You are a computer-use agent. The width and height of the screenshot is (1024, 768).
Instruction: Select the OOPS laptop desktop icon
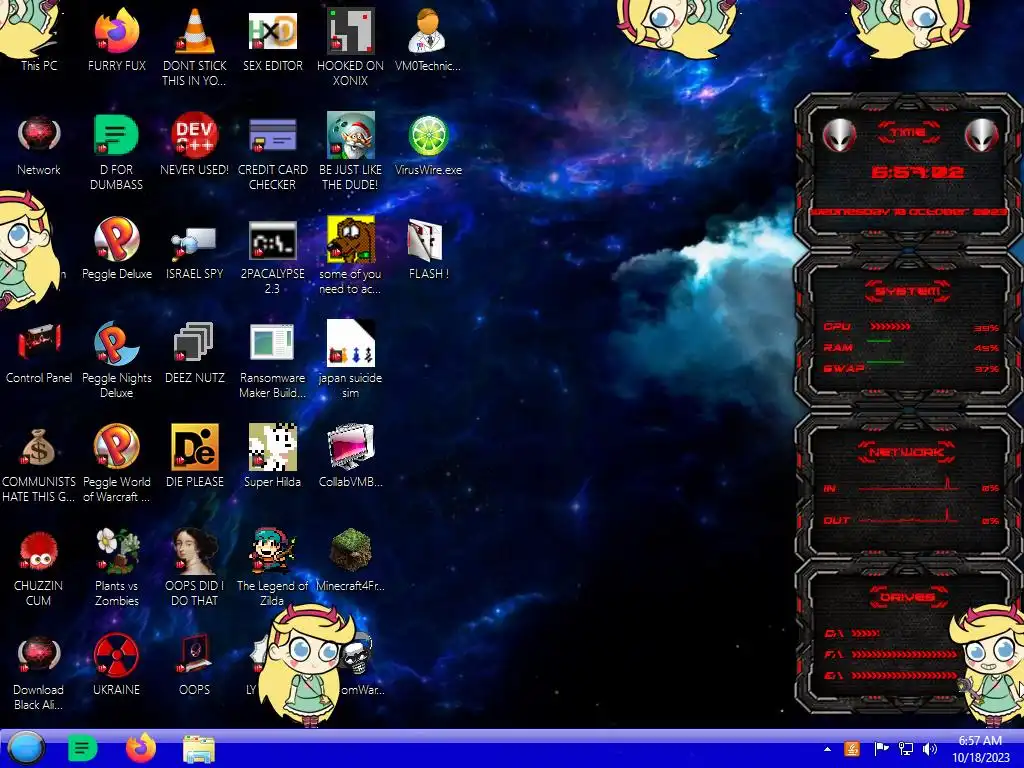[194, 664]
